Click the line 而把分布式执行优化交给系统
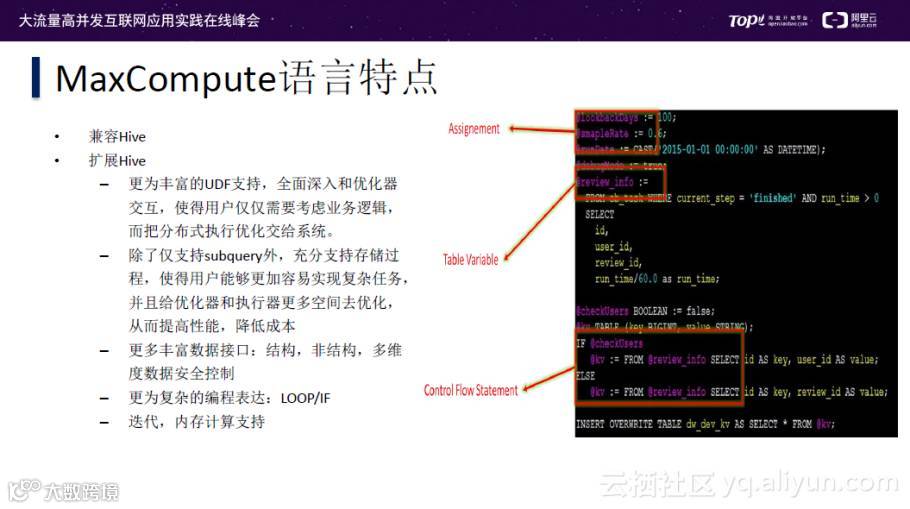The height and width of the screenshot is (509, 910). click(x=232, y=232)
